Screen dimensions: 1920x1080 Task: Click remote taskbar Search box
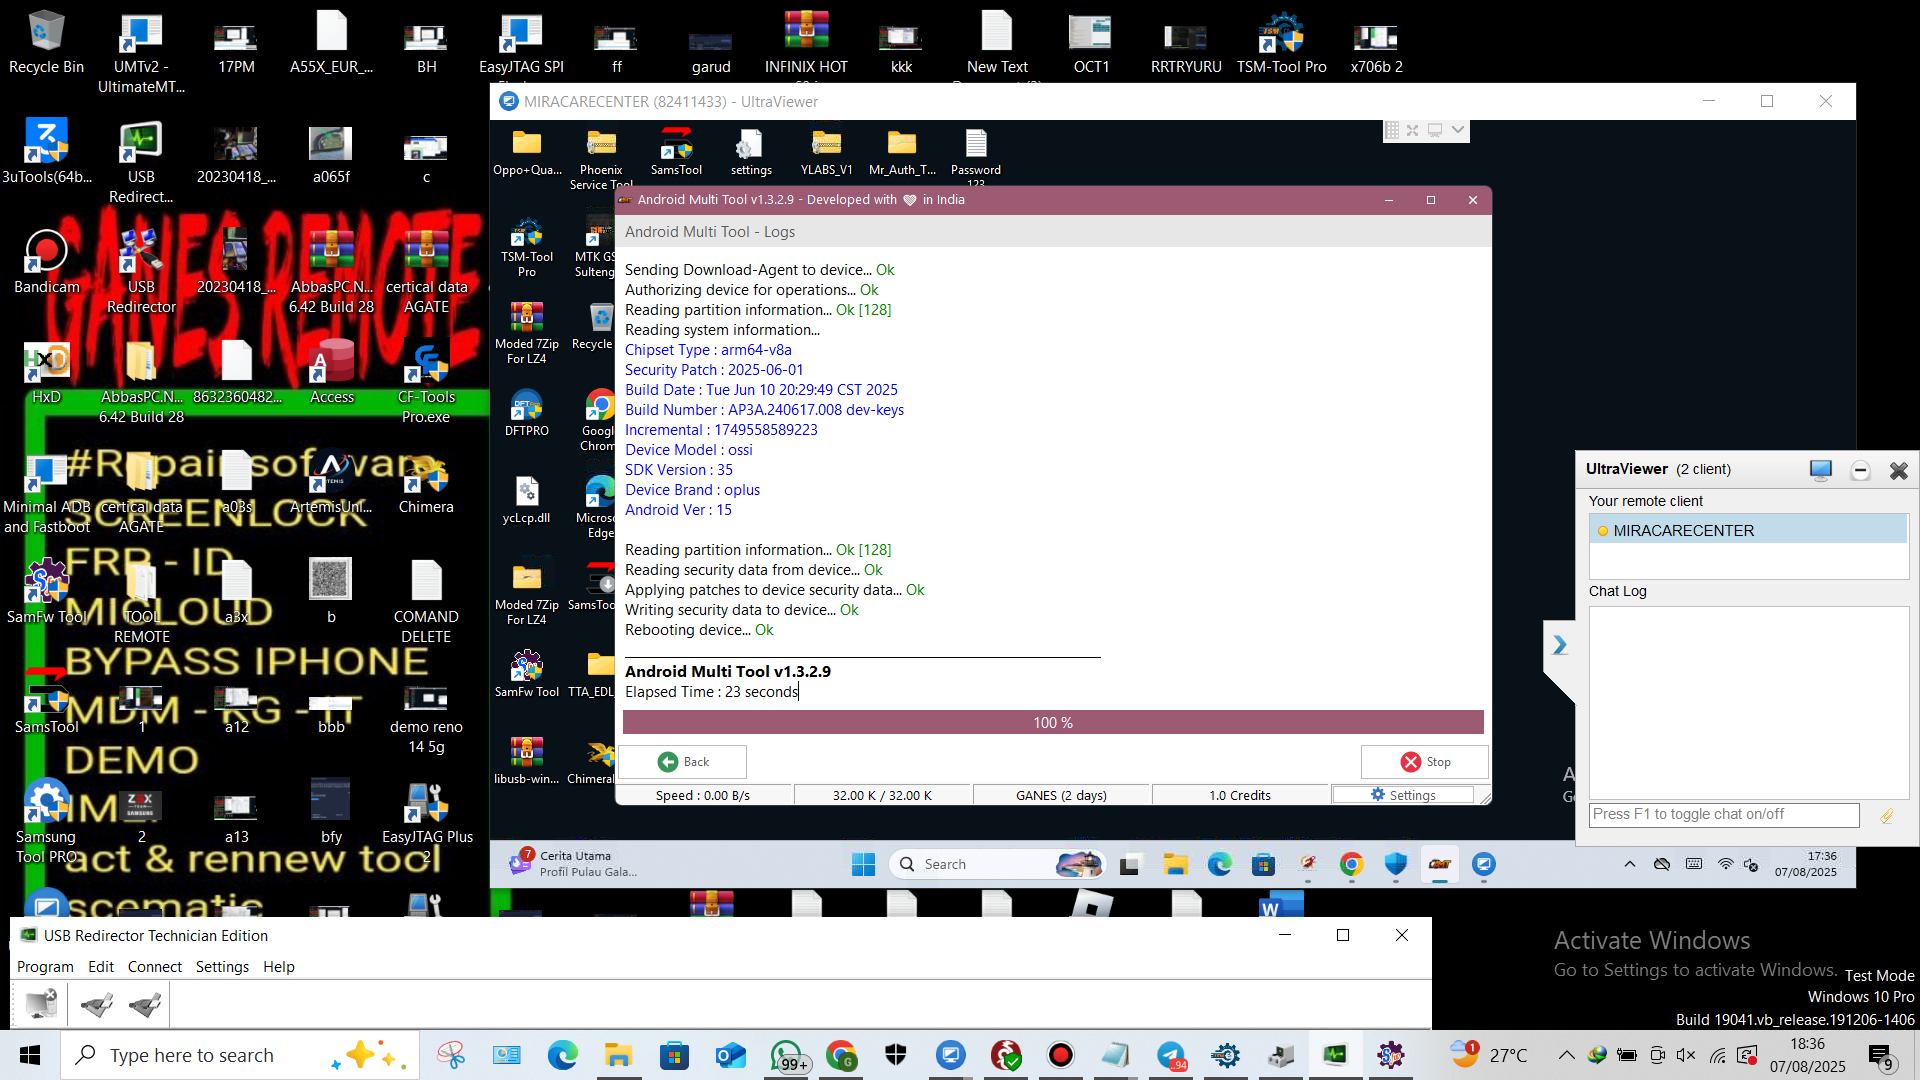click(x=997, y=864)
